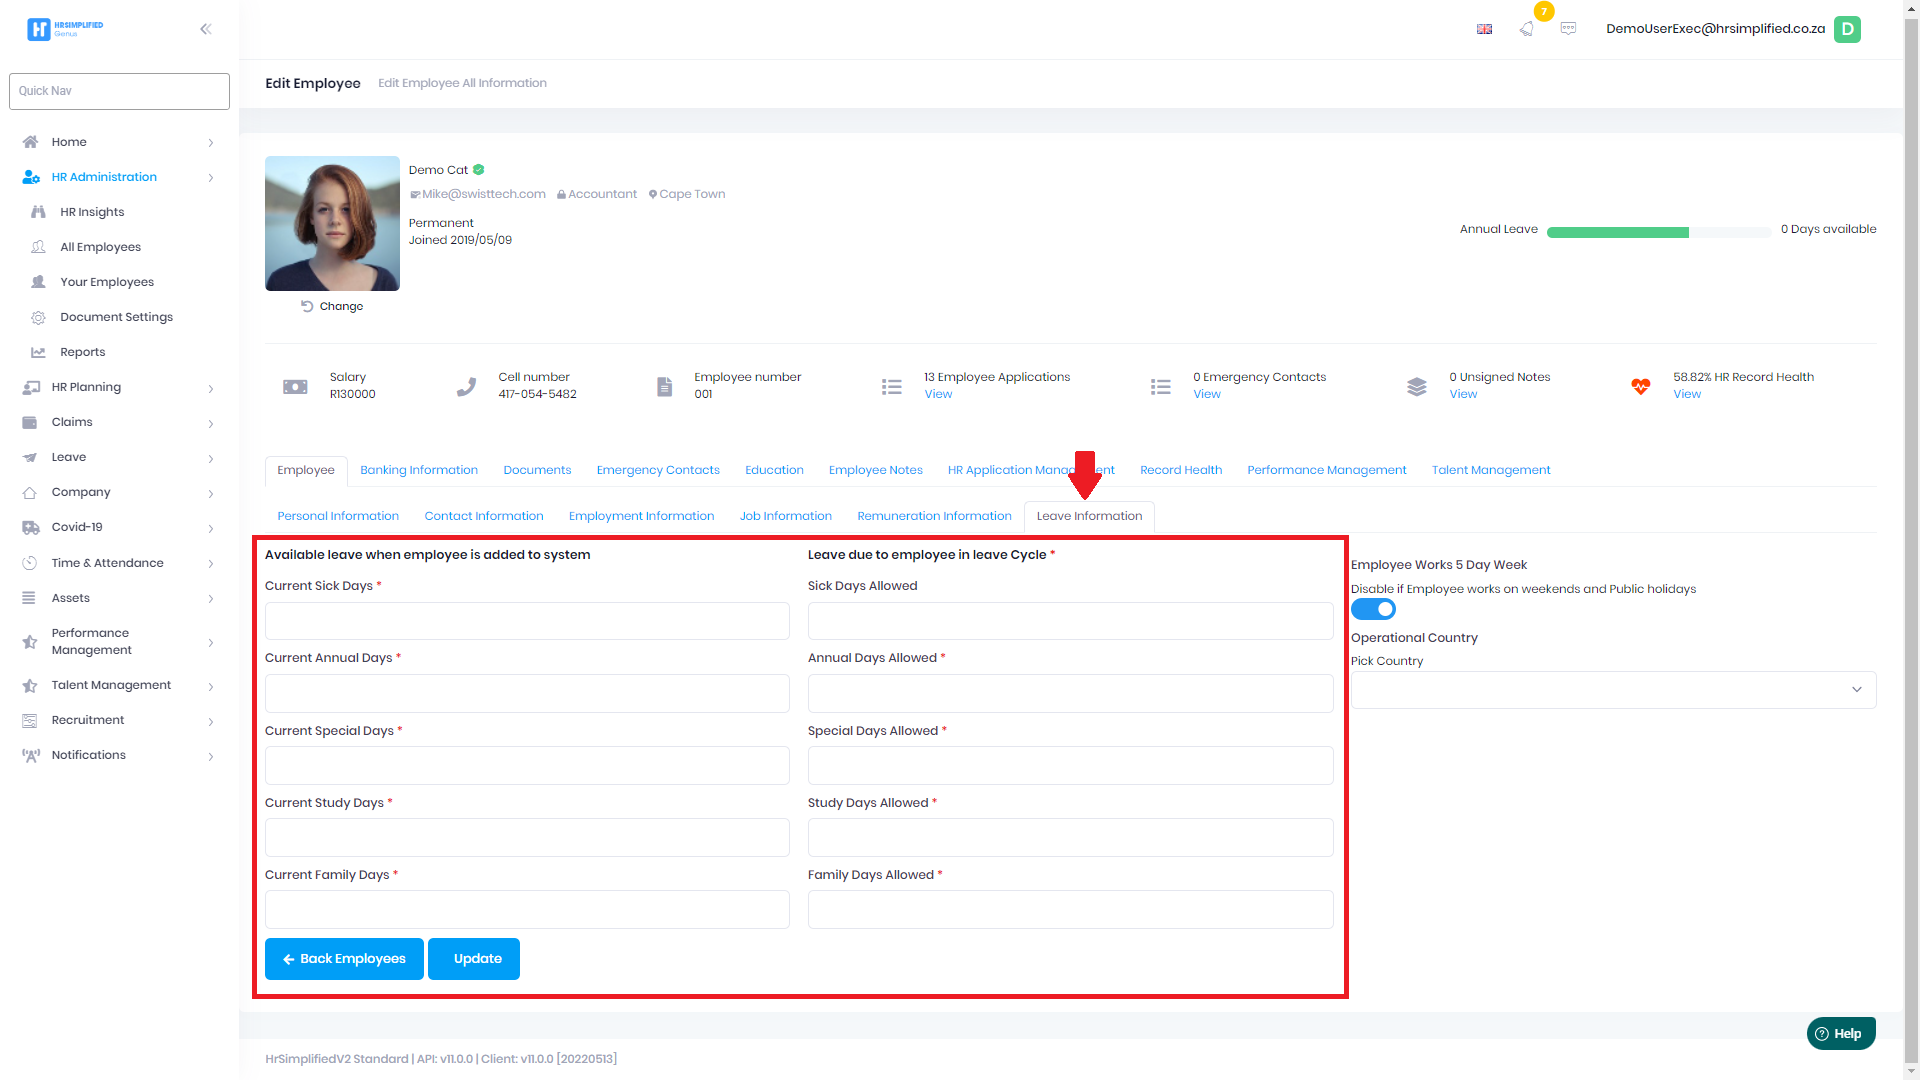Screen dimensions: 1920x1080
Task: Open the chat messages icon
Action: [1568, 29]
